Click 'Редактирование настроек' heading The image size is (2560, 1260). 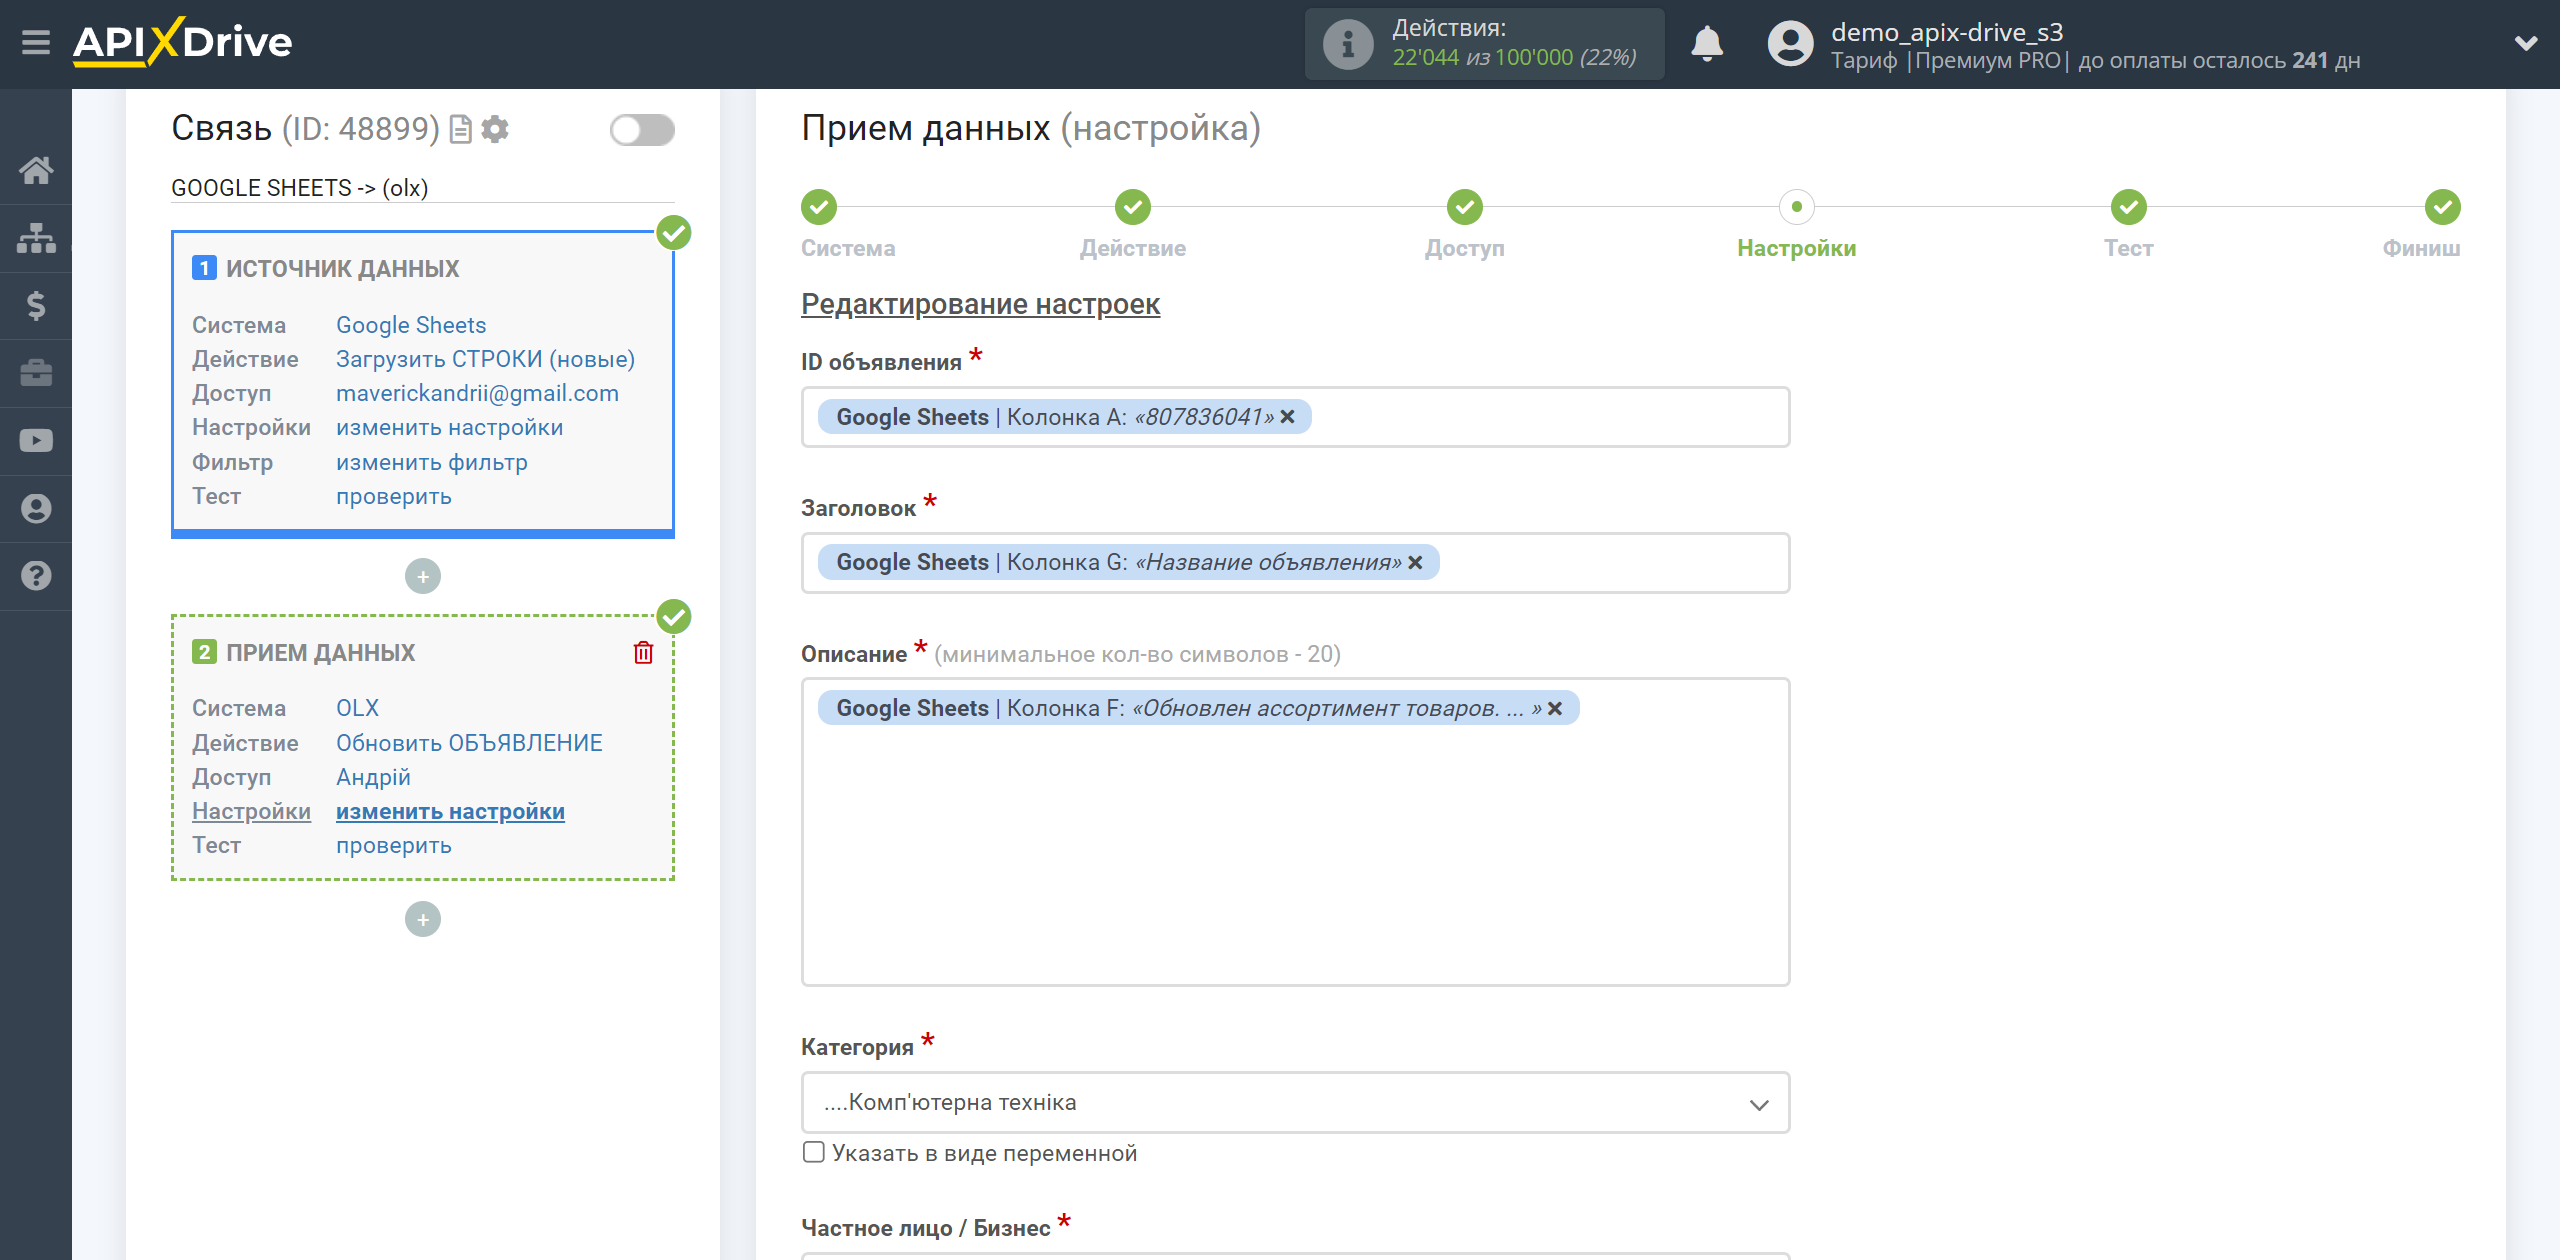pos(980,304)
